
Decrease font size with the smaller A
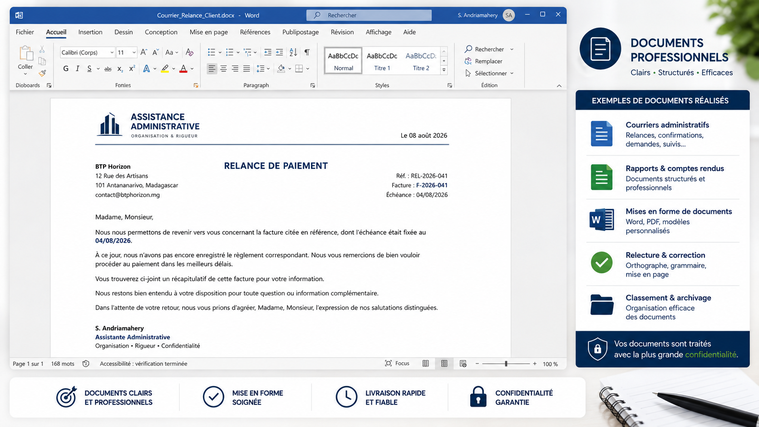click(155, 52)
